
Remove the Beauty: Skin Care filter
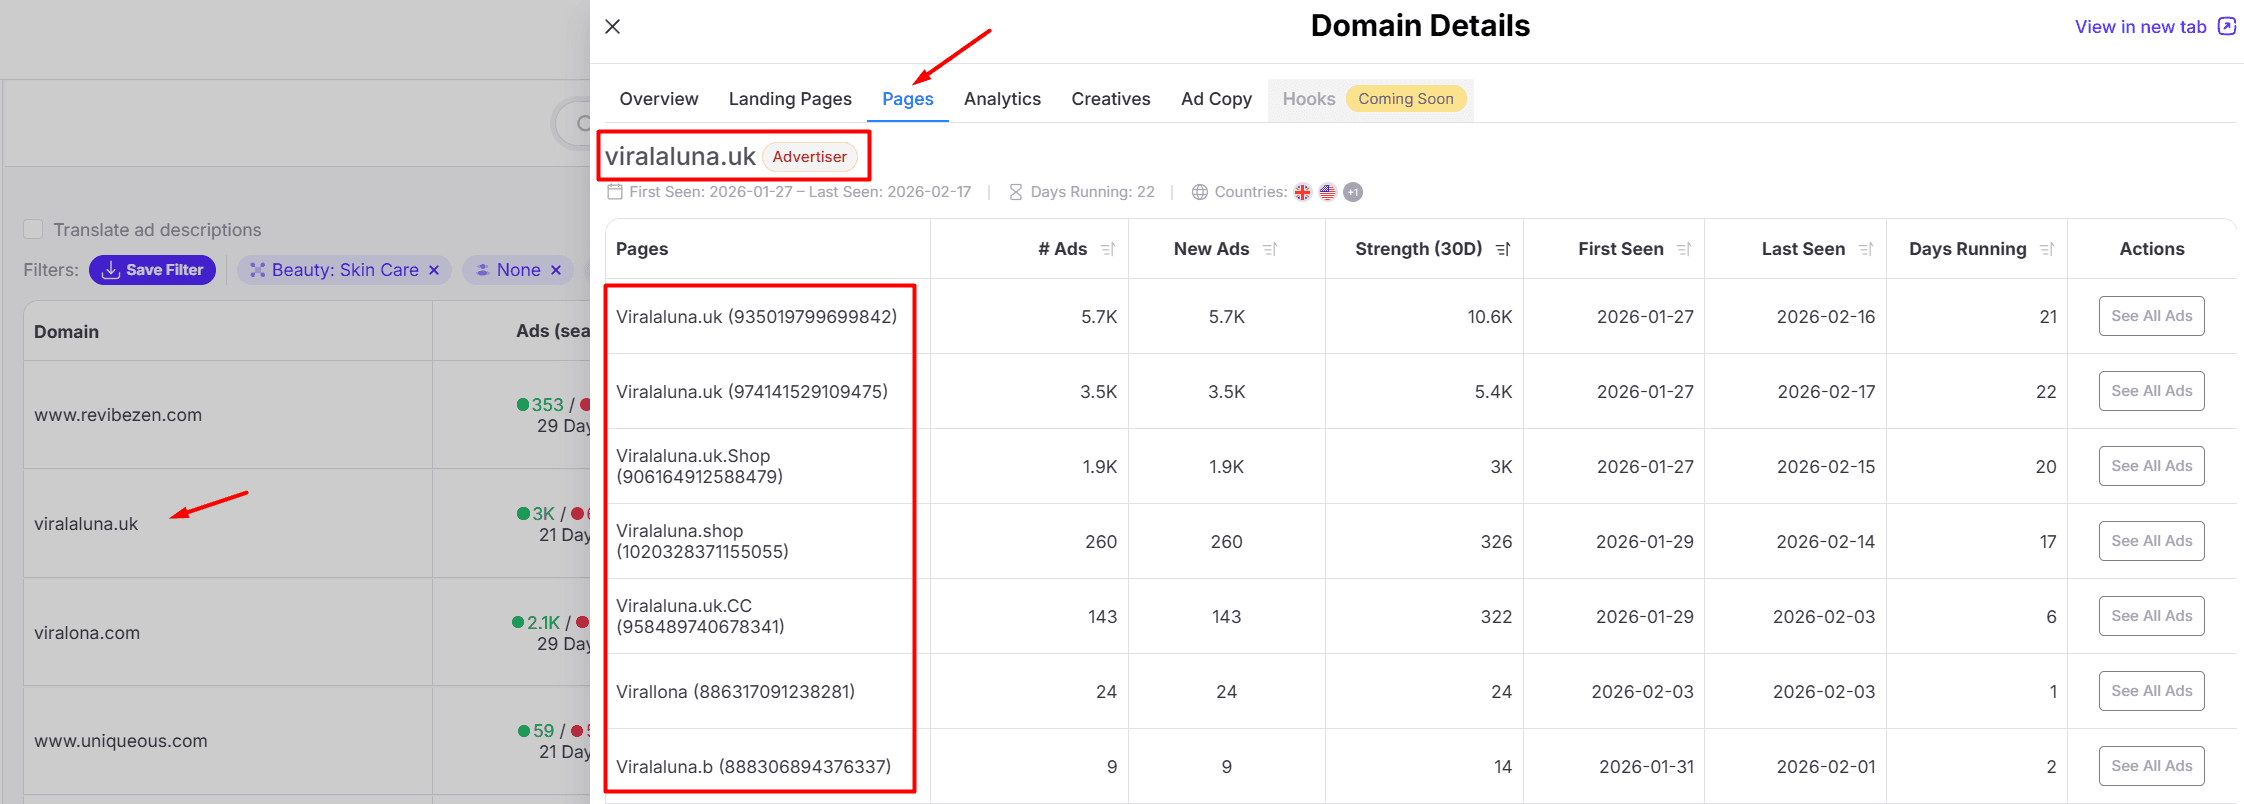[x=434, y=270]
